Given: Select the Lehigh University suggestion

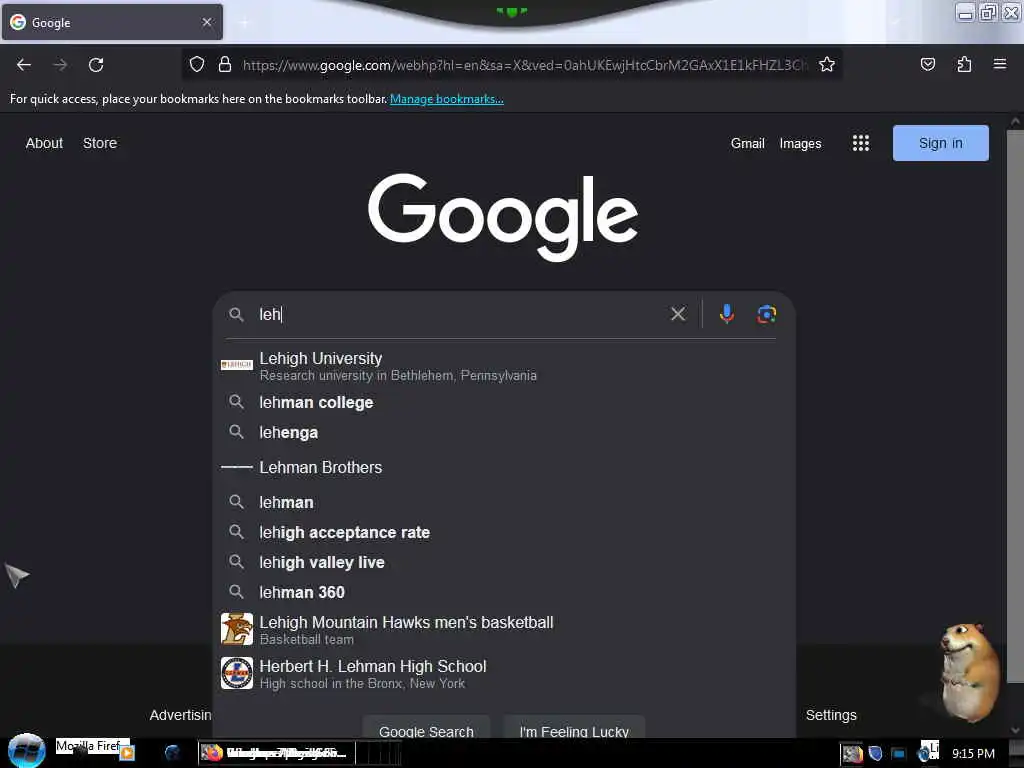Looking at the screenshot, I should 504,366.
